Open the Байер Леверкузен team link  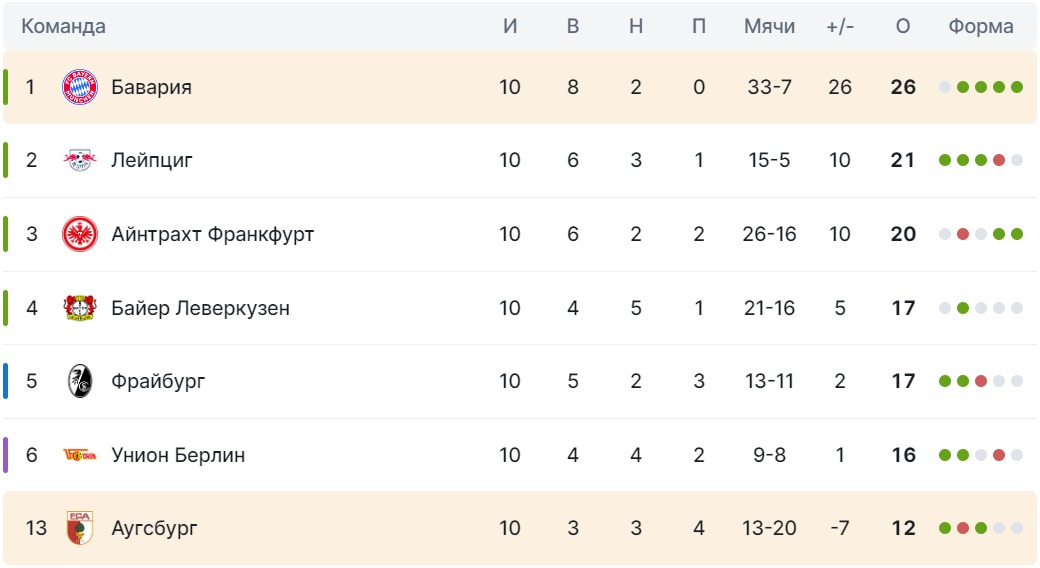[200, 308]
